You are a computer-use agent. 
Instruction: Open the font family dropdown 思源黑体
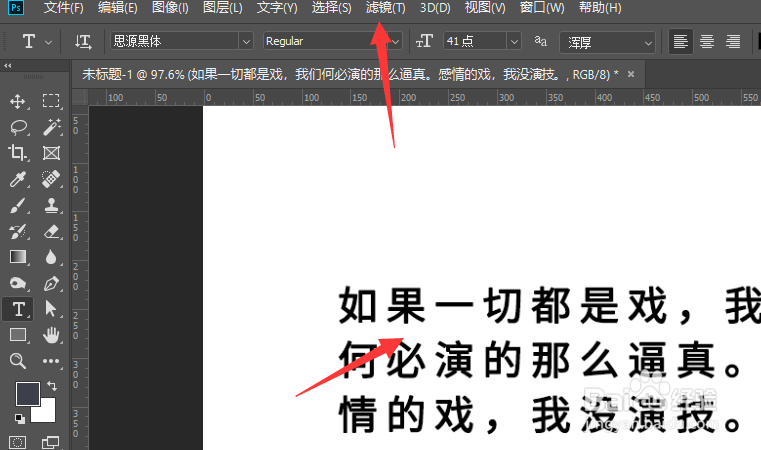(247, 42)
